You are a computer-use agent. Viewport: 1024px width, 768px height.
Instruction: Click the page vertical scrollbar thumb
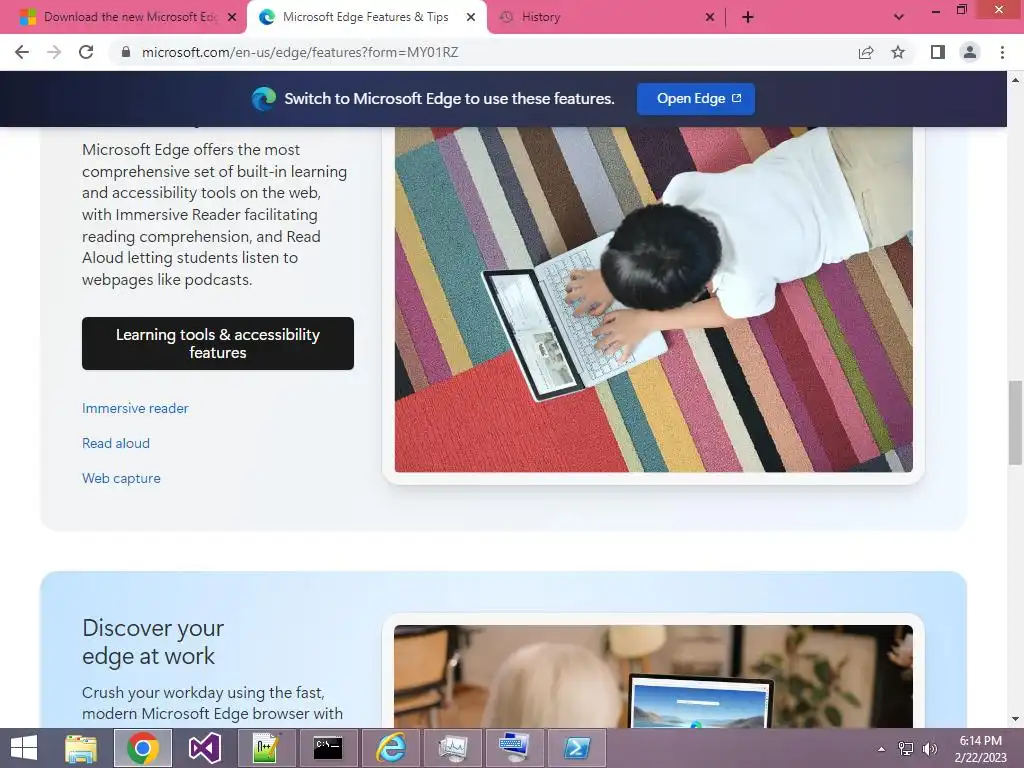coord(1015,423)
